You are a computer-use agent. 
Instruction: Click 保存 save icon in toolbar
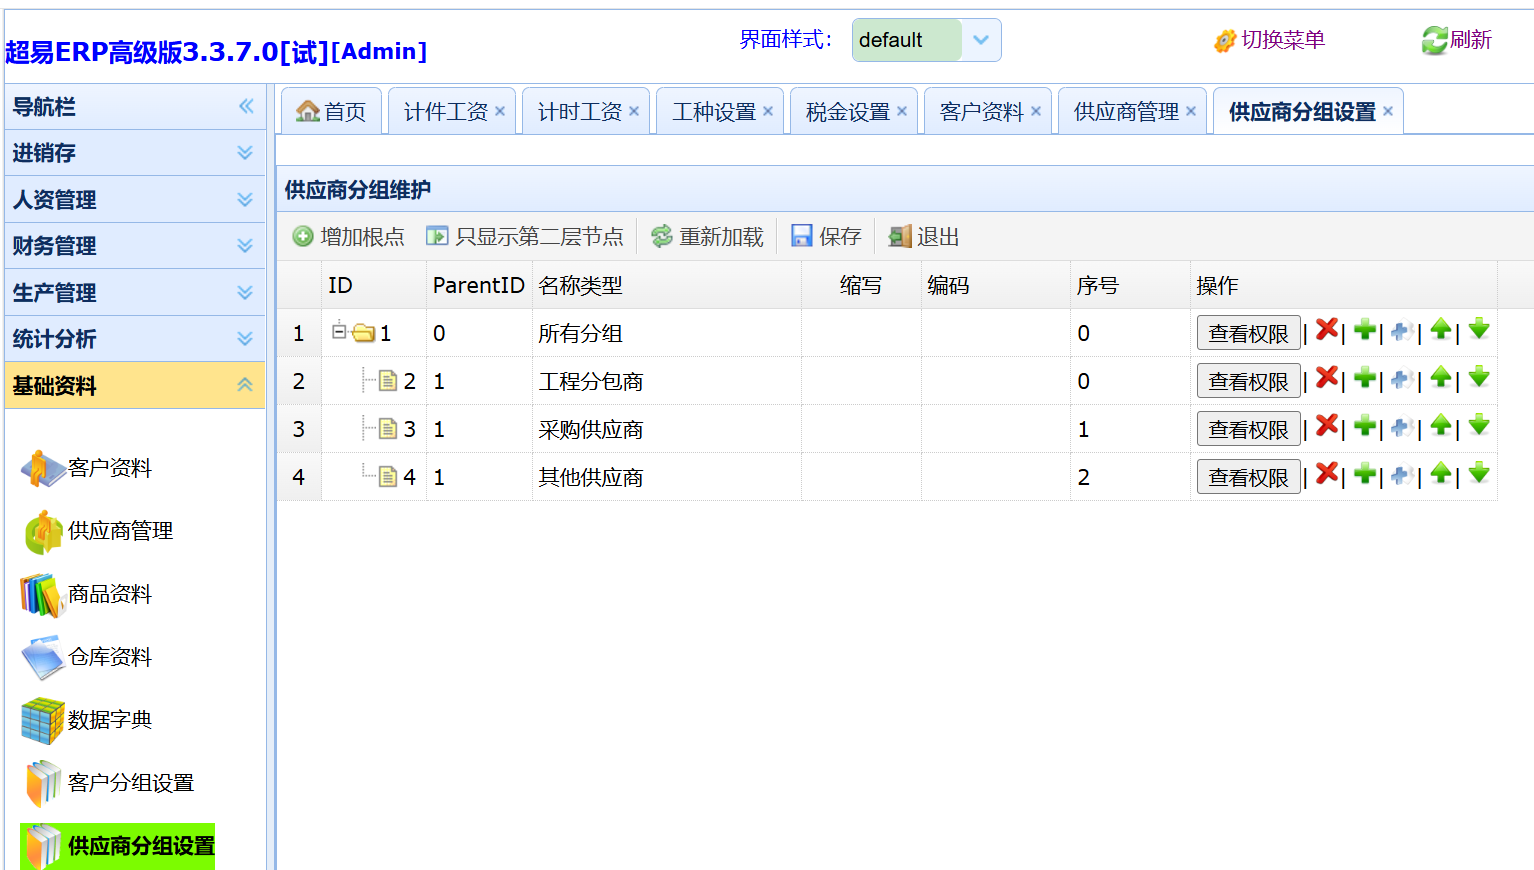point(802,236)
